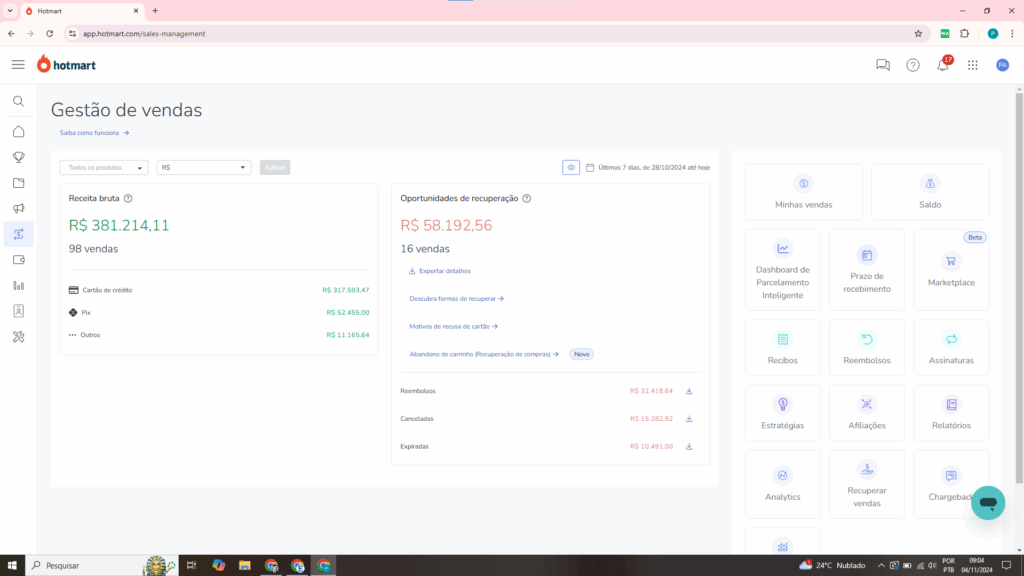The image size is (1024, 576).
Task: Click the Hotmart logo
Action: [x=66, y=64]
